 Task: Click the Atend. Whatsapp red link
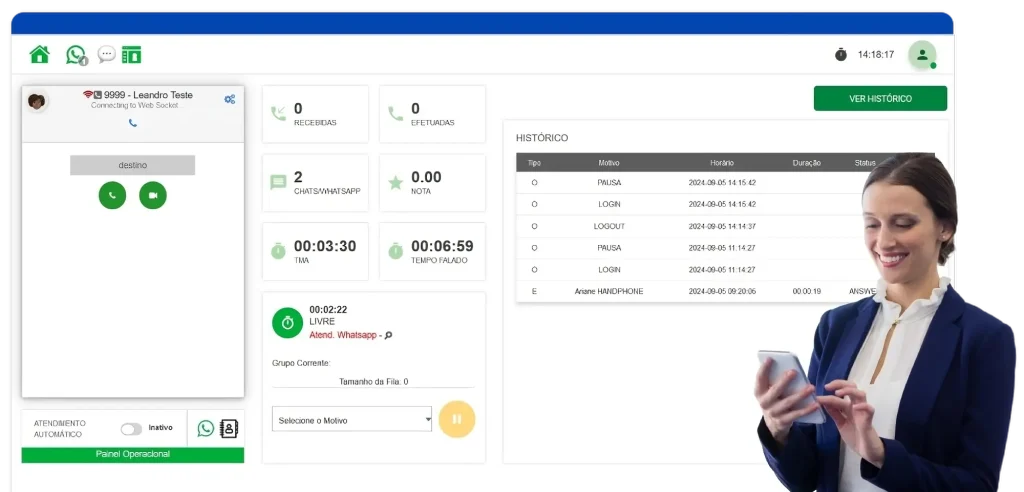343,335
